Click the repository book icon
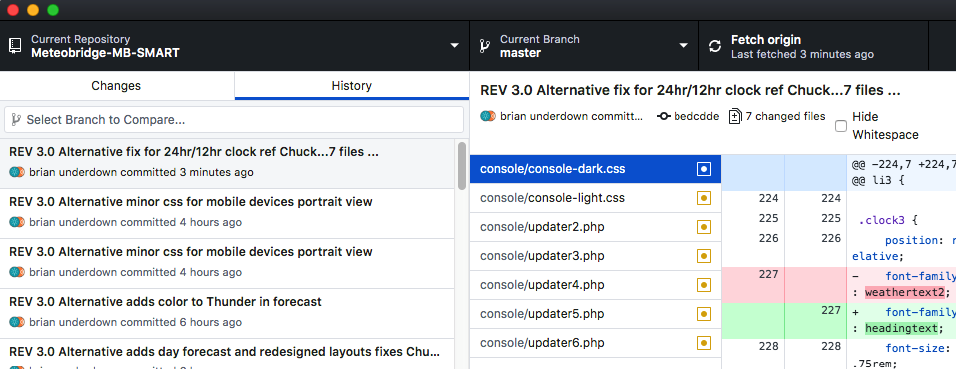The image size is (956, 369). point(15,46)
